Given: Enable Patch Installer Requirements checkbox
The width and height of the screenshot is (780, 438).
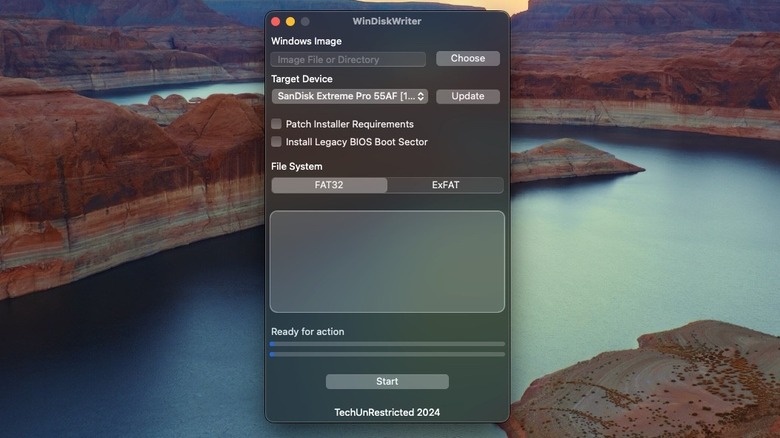Looking at the screenshot, I should [276, 124].
